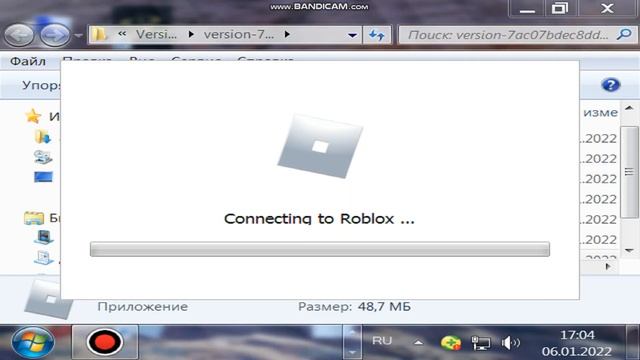640x360 pixels.
Task: Expand the arrow after 'Versi...' breadcrumb
Action: pyautogui.click(x=191, y=35)
